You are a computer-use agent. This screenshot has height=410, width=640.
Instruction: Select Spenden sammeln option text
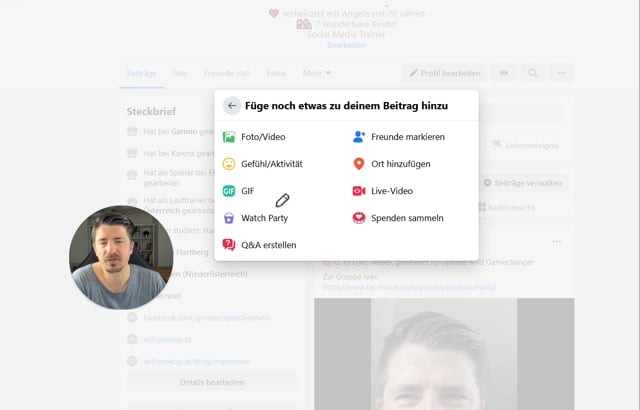(x=407, y=218)
